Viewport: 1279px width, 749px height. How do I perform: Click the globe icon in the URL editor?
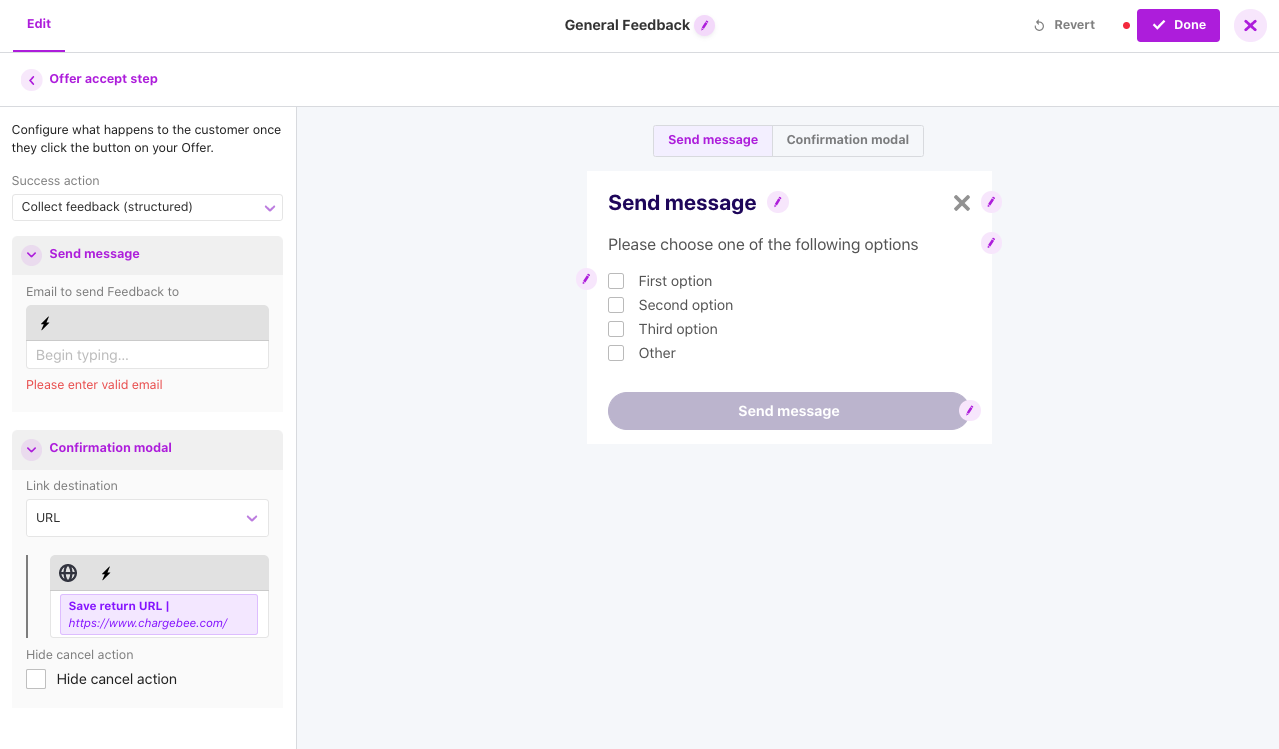click(x=68, y=573)
